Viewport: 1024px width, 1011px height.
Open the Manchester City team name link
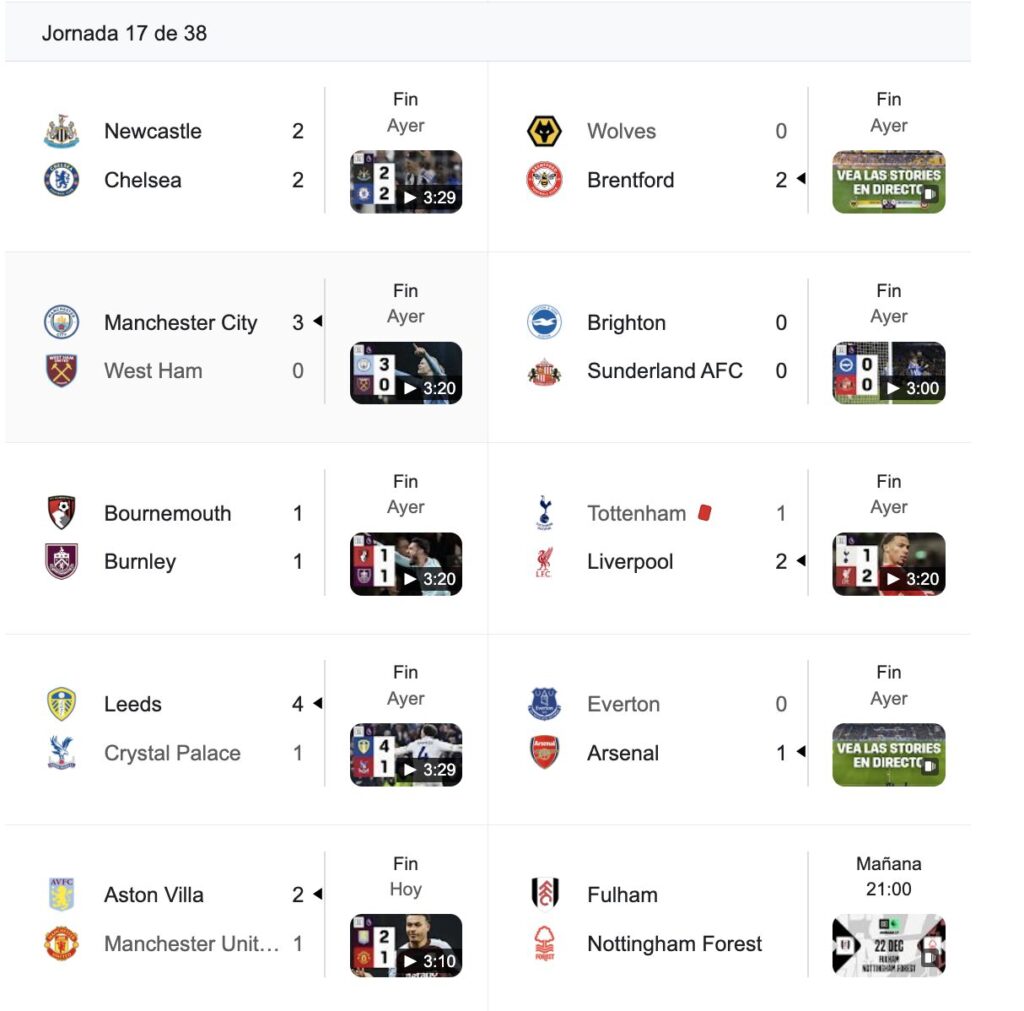pos(180,323)
